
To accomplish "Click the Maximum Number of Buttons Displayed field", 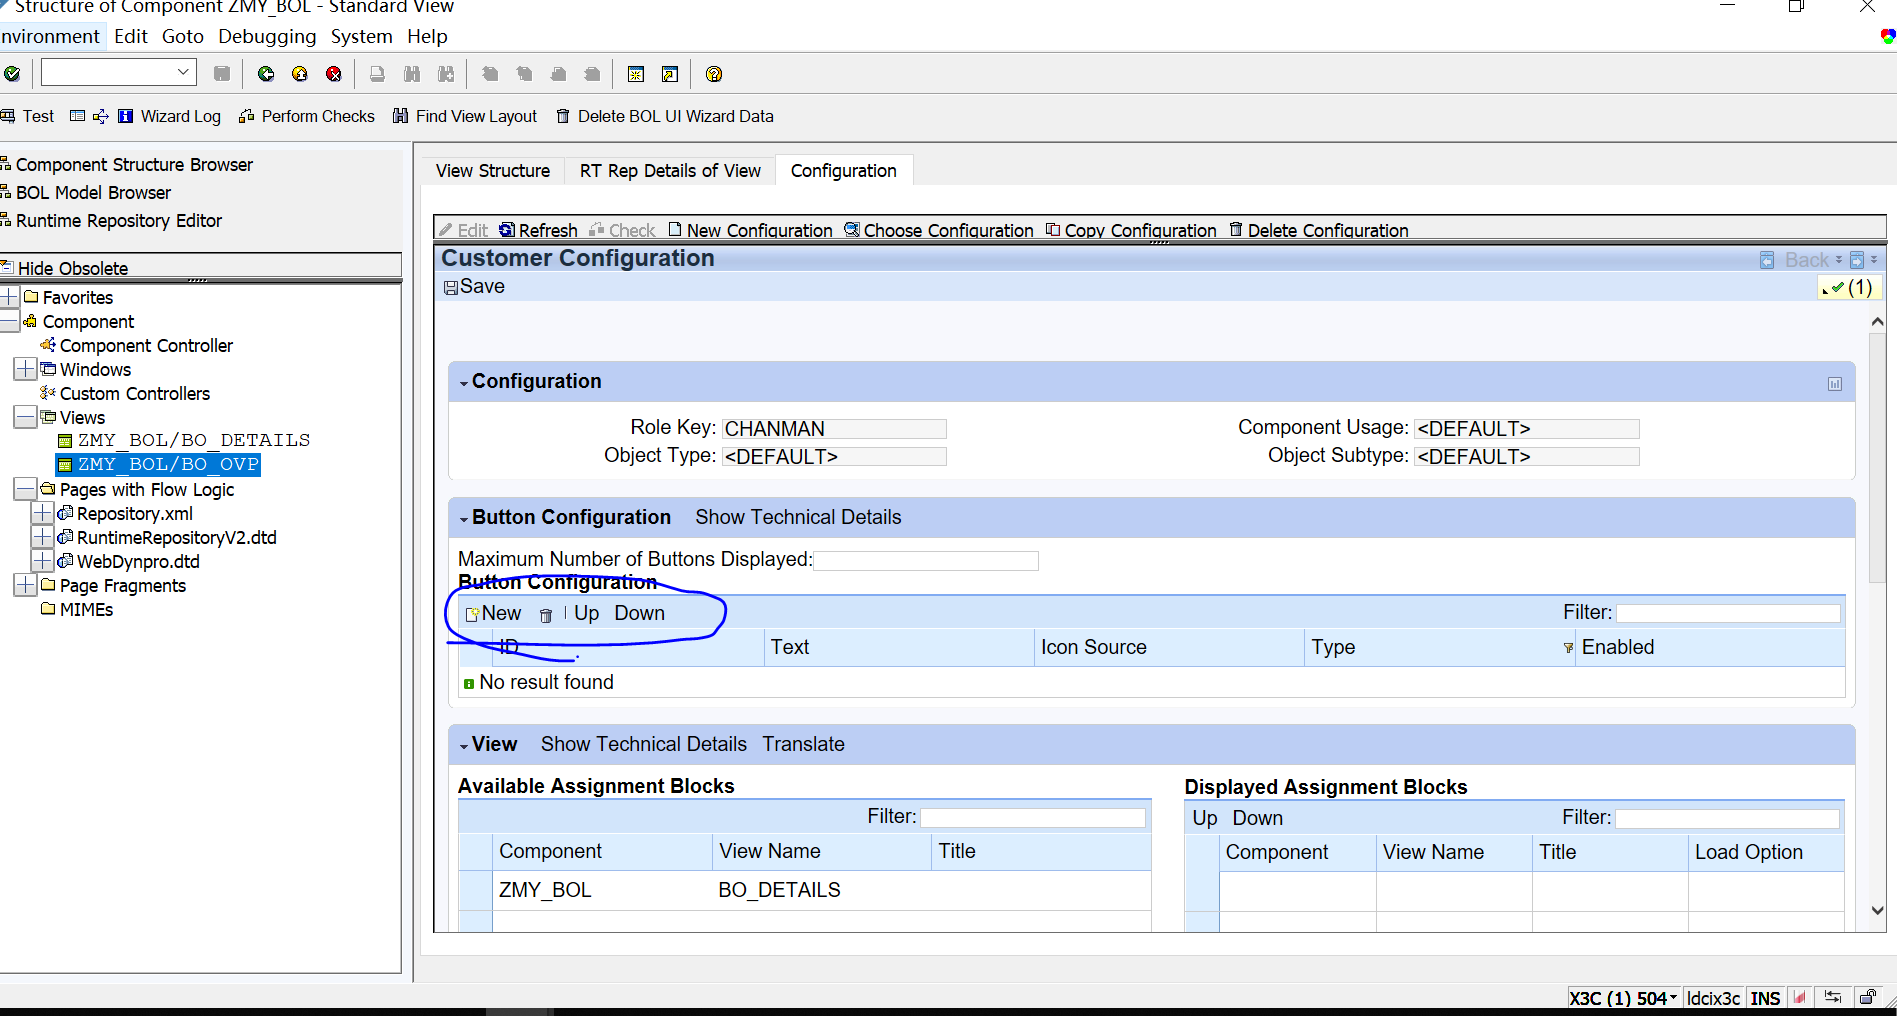I will pos(926,561).
